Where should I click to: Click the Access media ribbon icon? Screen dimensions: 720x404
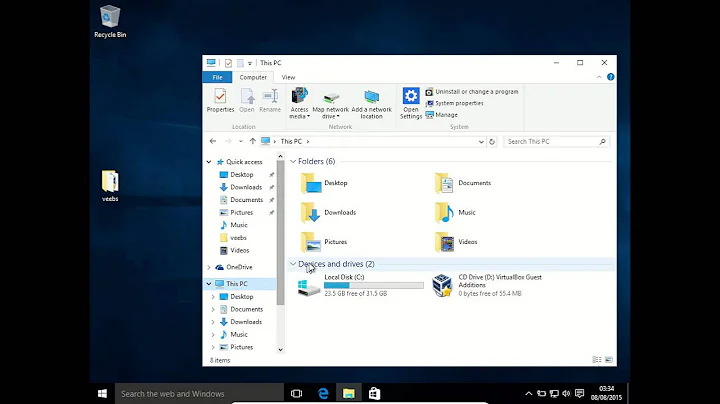click(x=299, y=103)
